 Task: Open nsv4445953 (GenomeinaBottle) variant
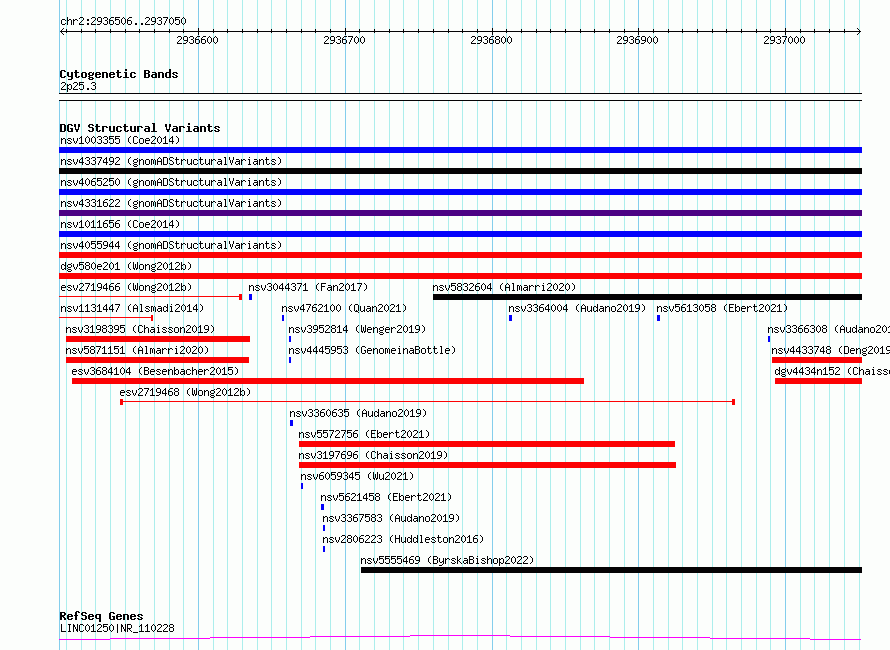[x=372, y=350]
